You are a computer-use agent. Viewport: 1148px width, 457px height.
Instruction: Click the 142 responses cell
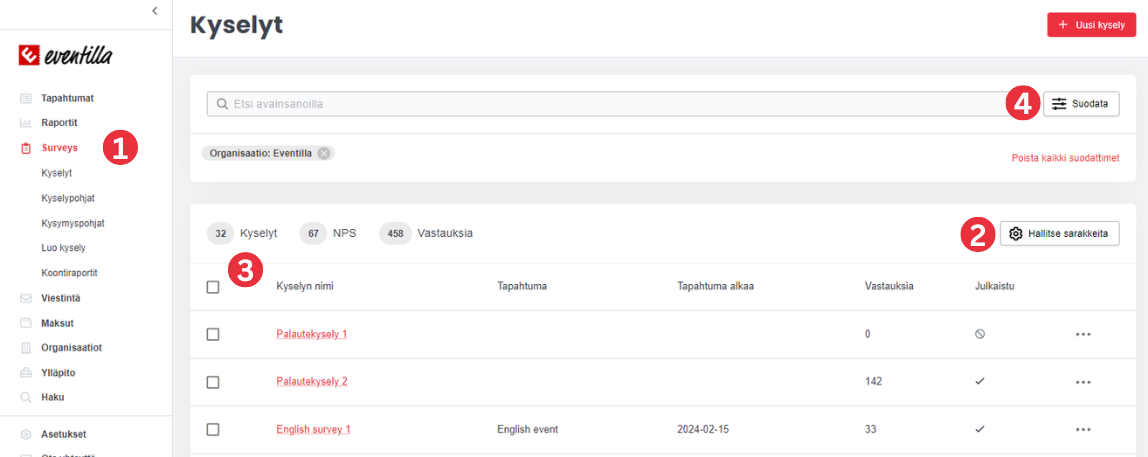873,382
